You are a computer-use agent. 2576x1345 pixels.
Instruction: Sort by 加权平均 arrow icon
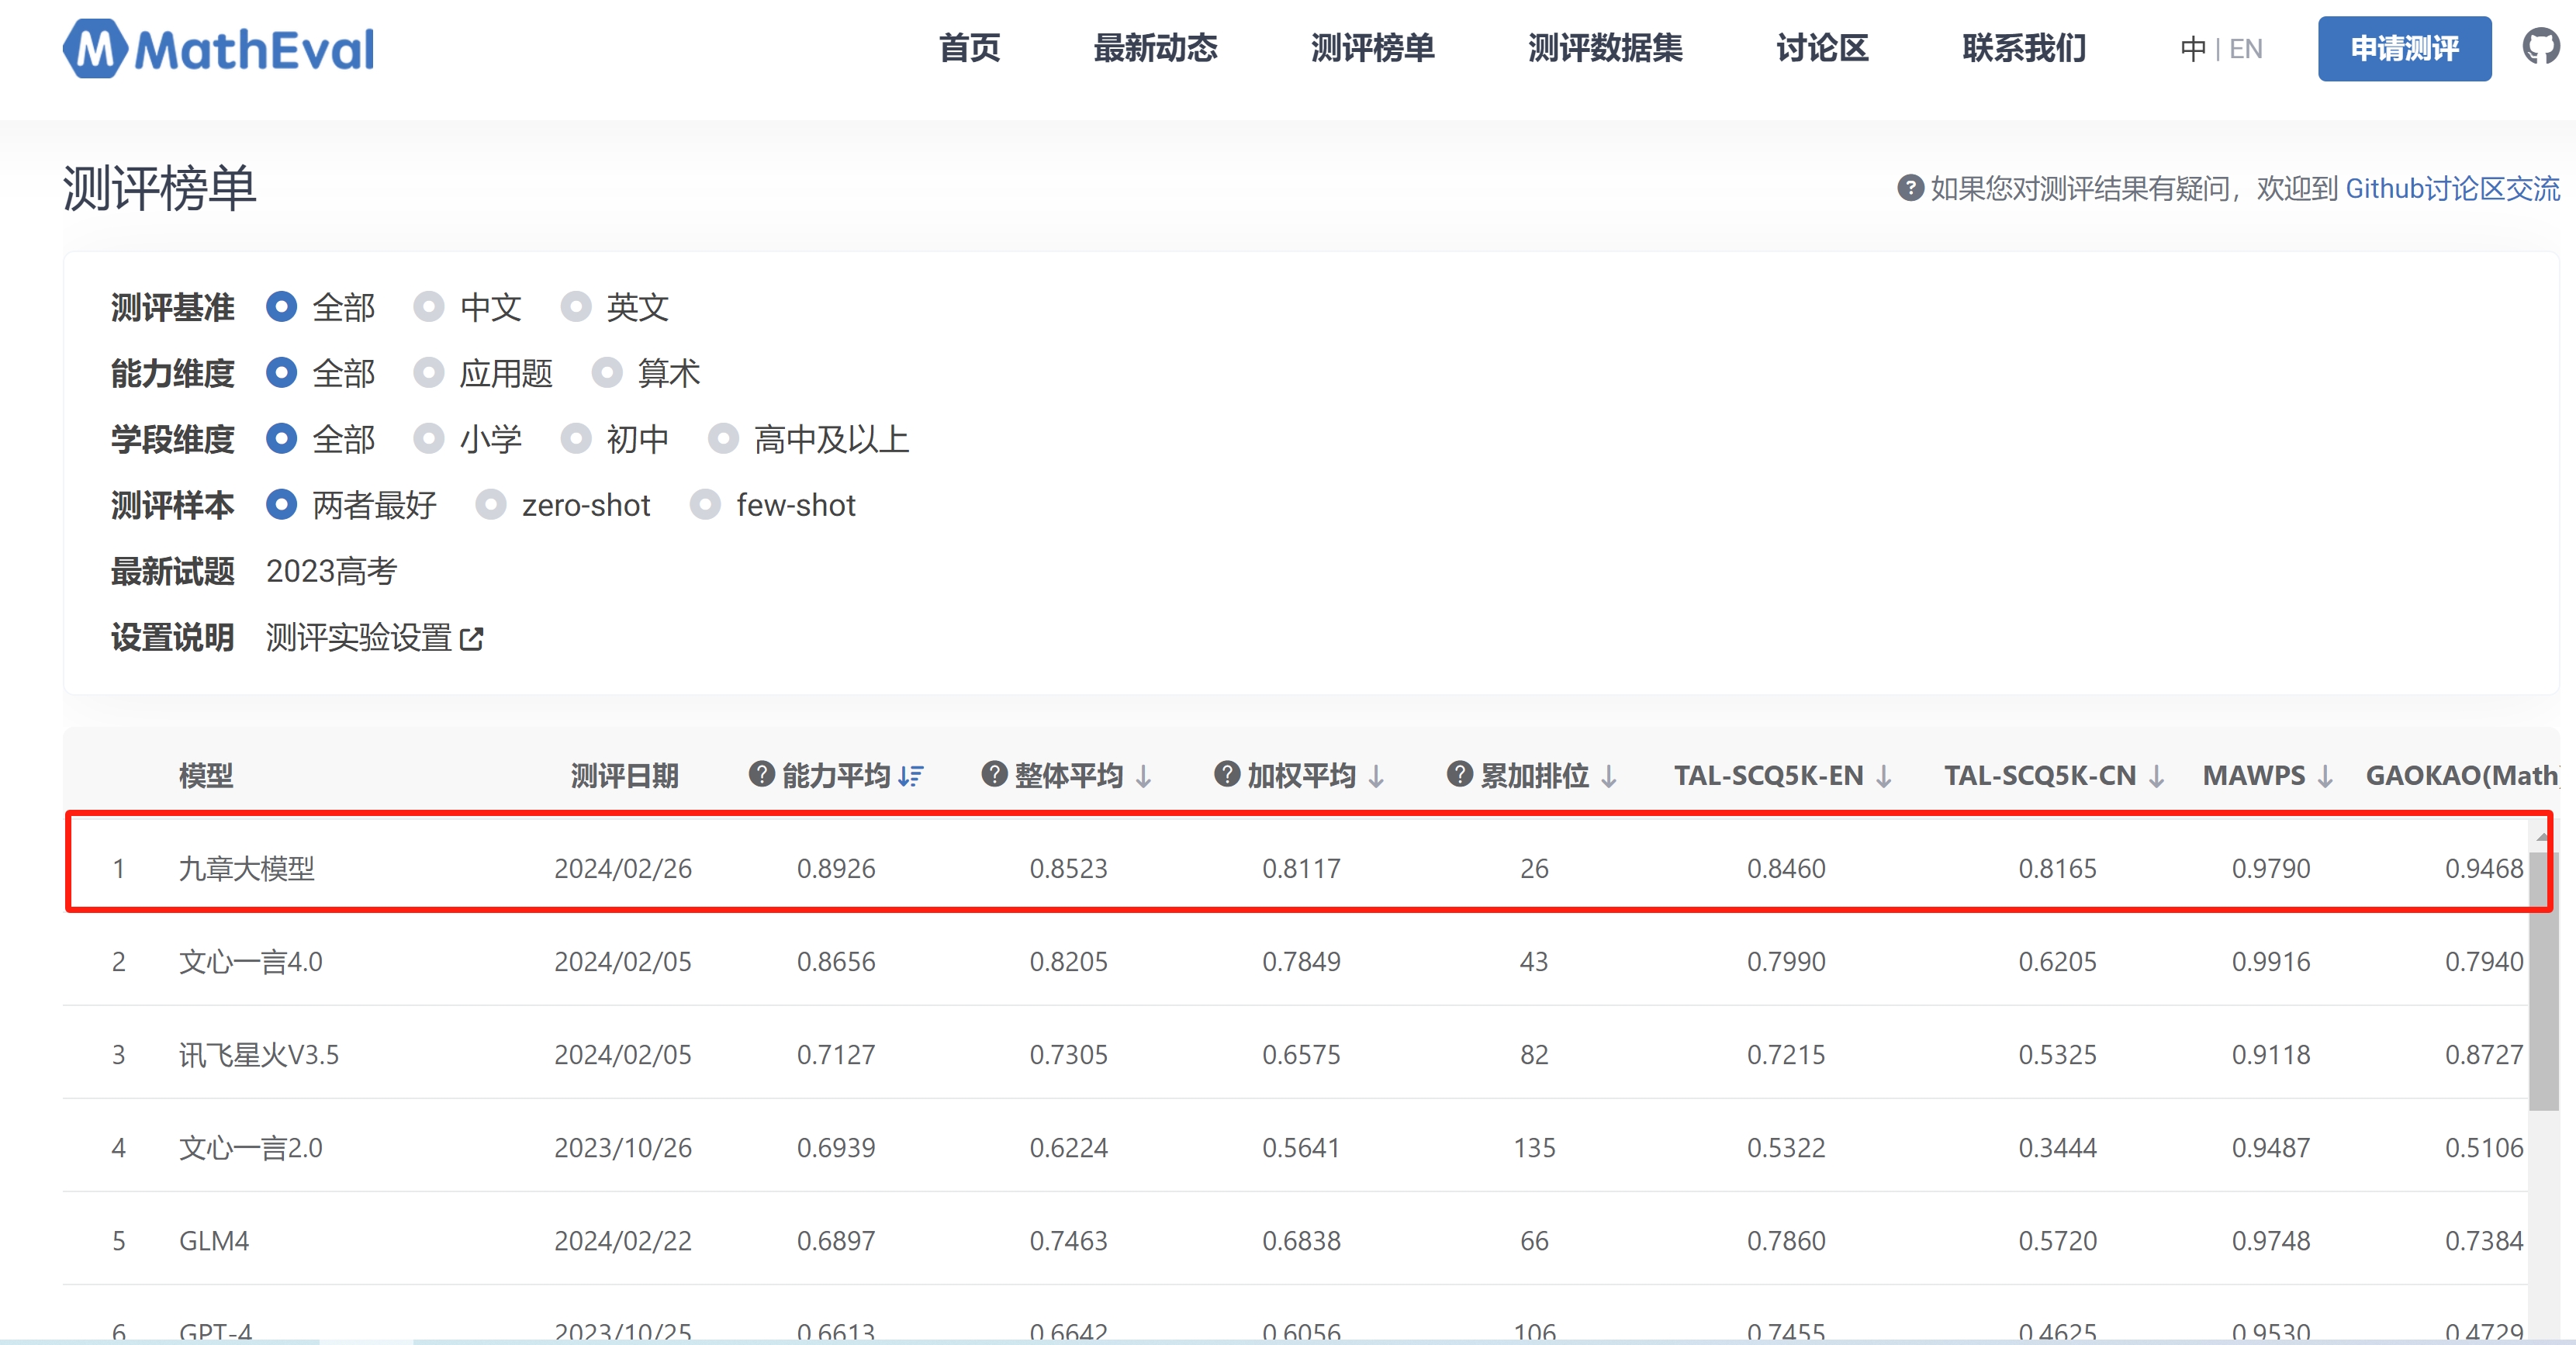[x=1376, y=776]
